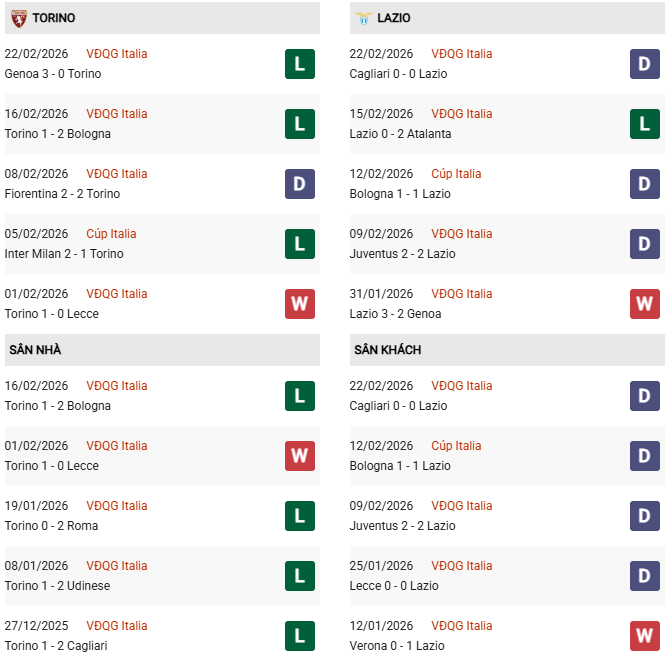Screen dimensions: 666x659
Task: Click the L badge for Torino 0 - 2 Roma
Action: pos(300,516)
